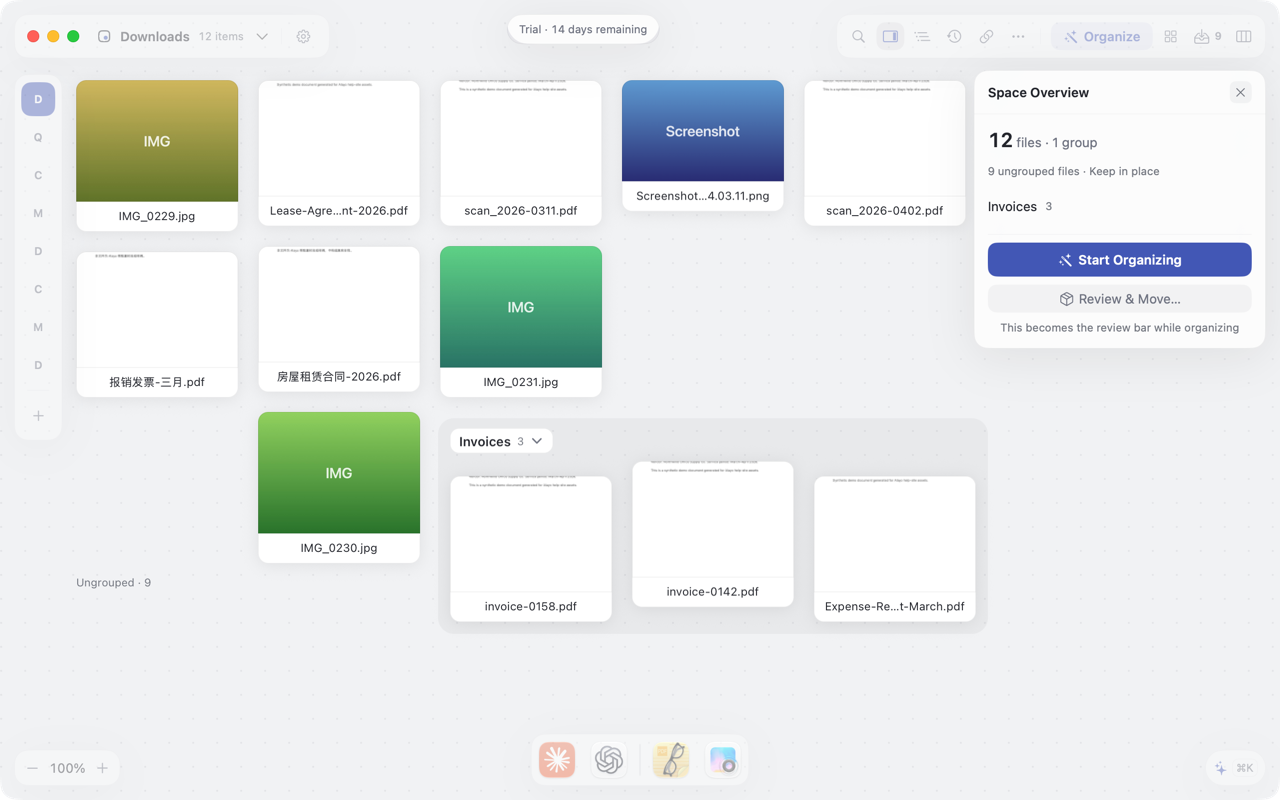
Task: Add a new space with the sidebar plus
Action: click(x=38, y=415)
